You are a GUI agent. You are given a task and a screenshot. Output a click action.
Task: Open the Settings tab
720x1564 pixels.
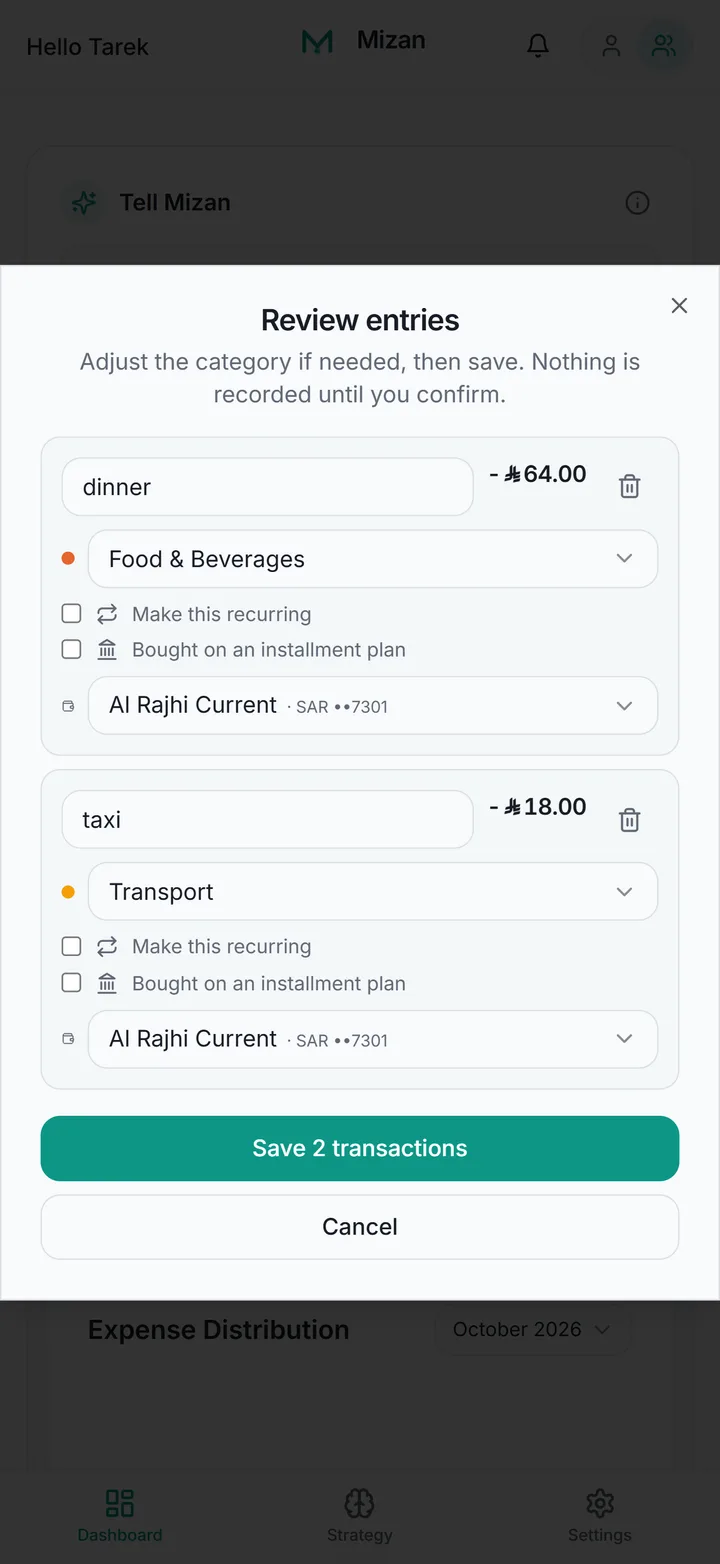600,1515
